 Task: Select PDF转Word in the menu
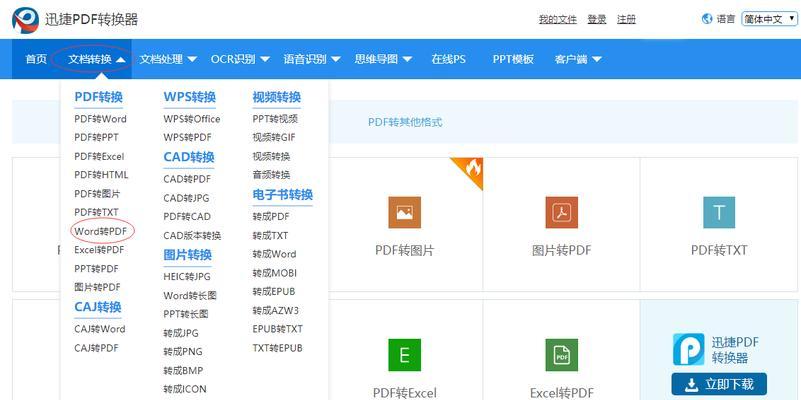coord(100,119)
